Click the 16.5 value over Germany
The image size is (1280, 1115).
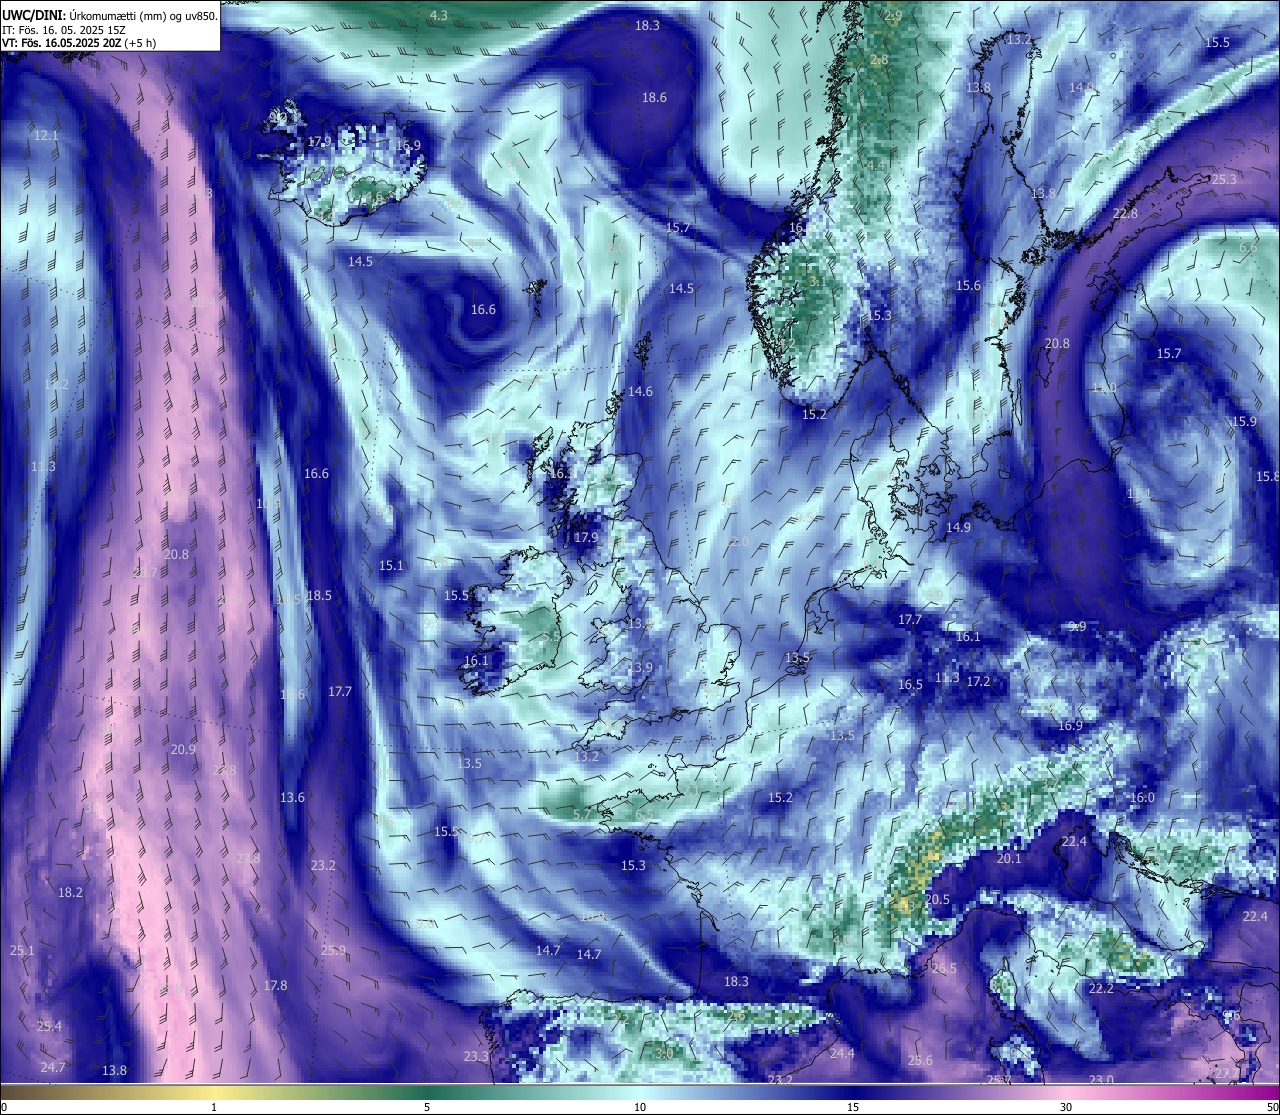click(910, 685)
